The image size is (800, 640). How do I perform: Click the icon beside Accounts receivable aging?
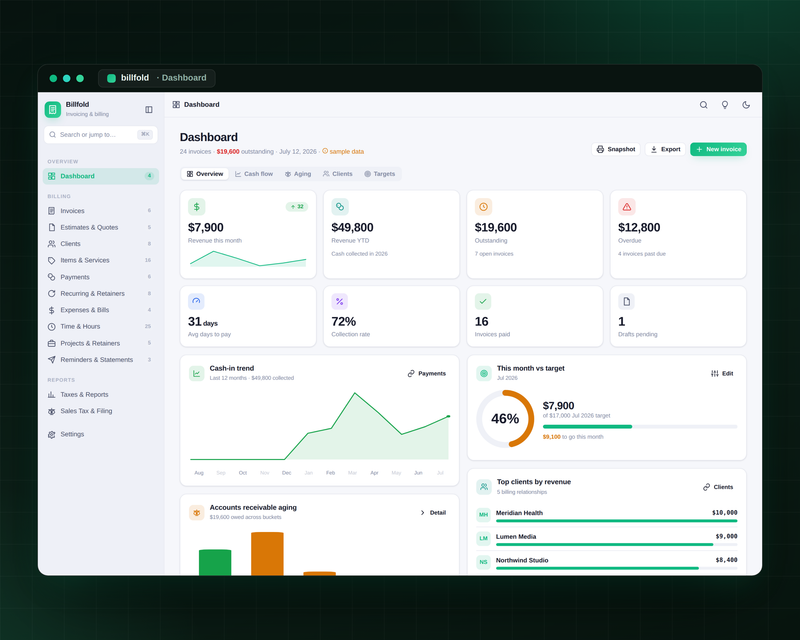pyautogui.click(x=196, y=512)
